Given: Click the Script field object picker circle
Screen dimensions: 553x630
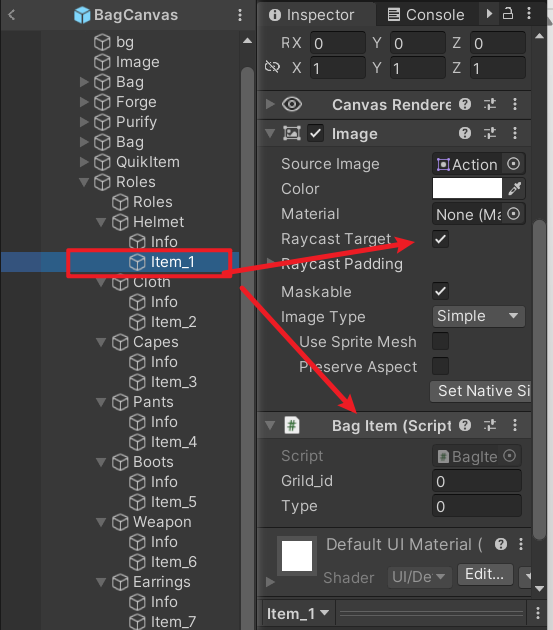Looking at the screenshot, I should point(510,456).
